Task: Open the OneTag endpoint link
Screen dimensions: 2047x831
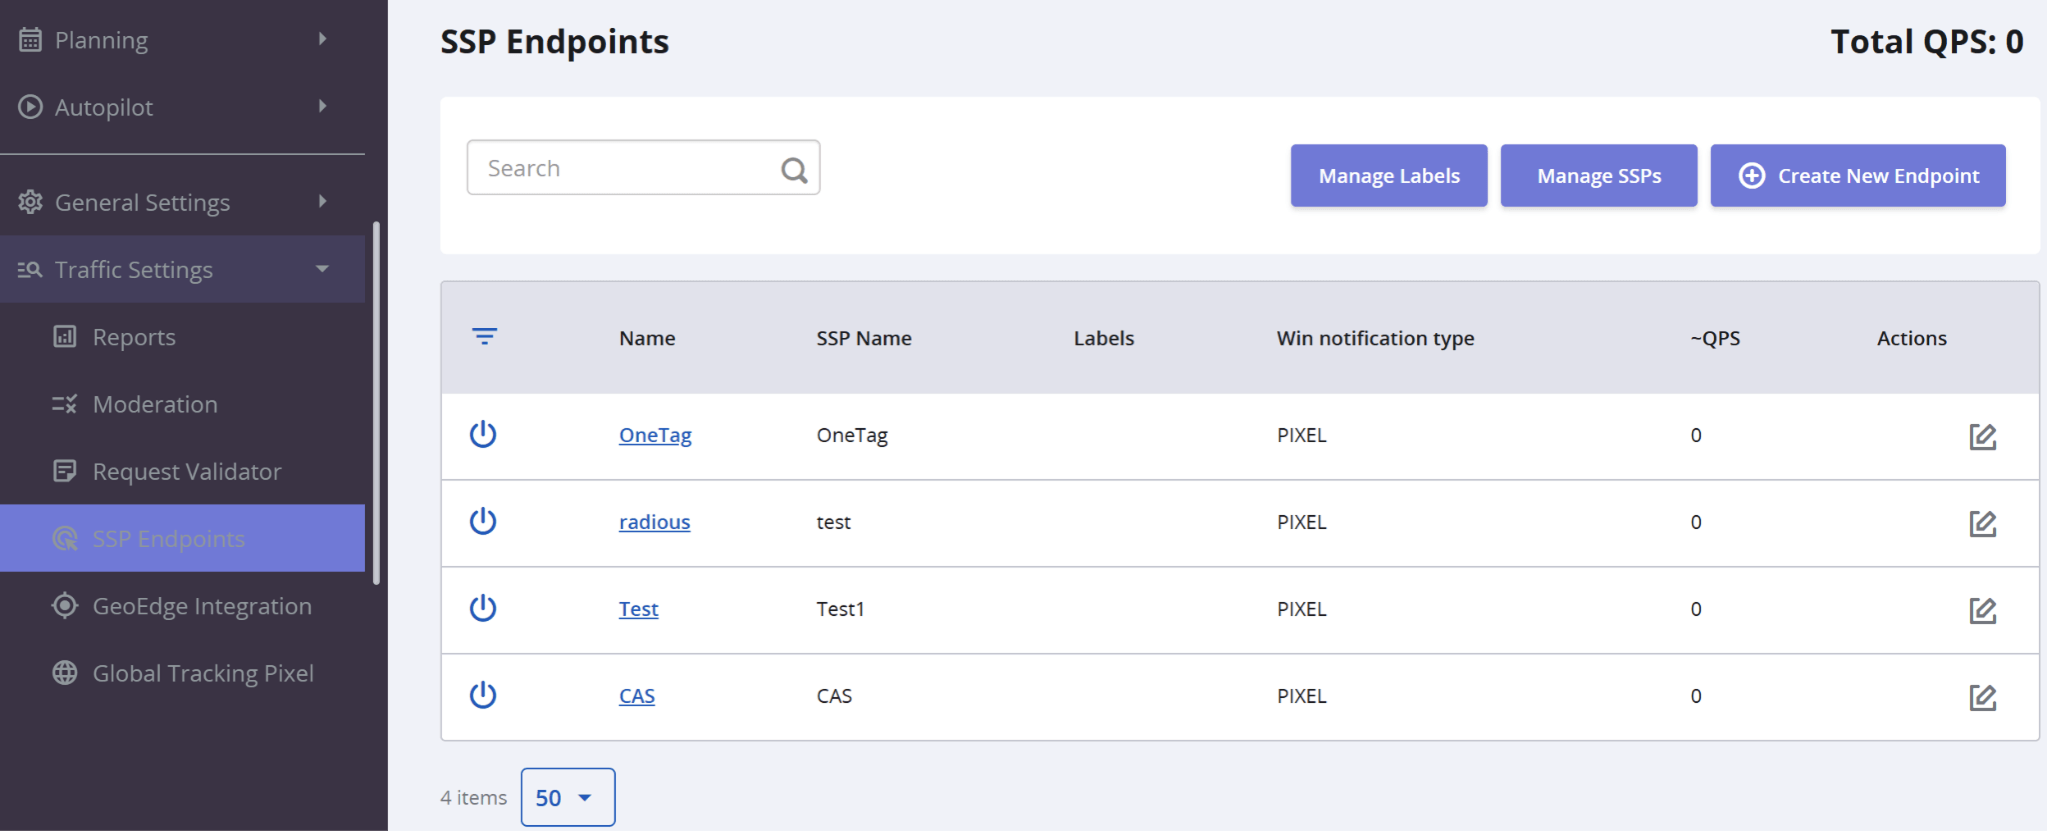Action: tap(655, 435)
